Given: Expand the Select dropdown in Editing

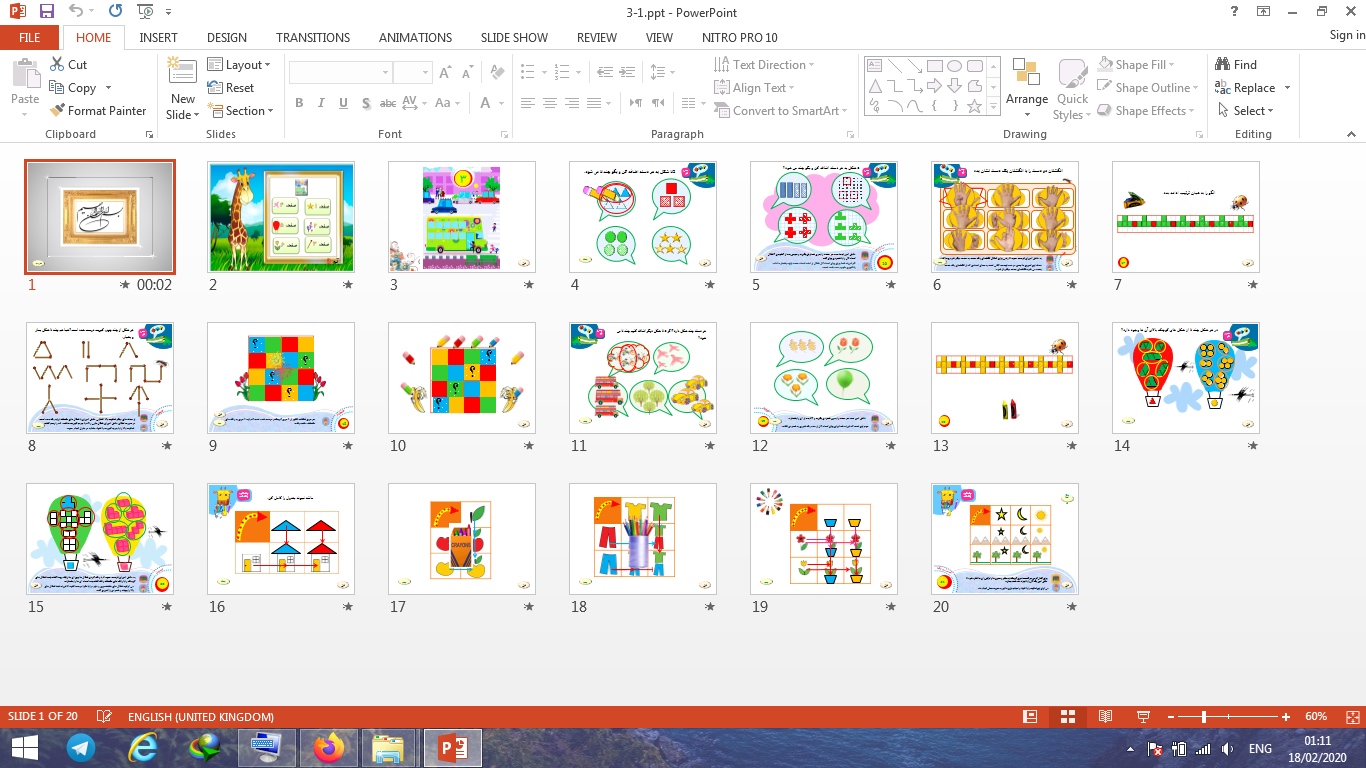Looking at the screenshot, I should (1246, 111).
